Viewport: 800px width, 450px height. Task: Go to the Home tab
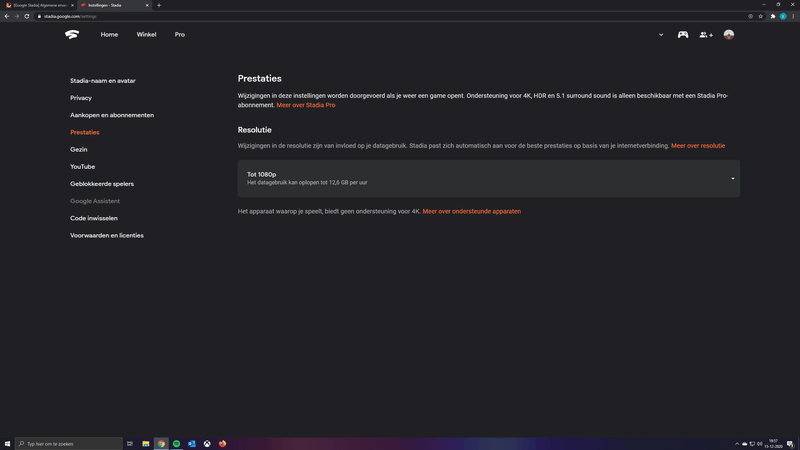[109, 35]
